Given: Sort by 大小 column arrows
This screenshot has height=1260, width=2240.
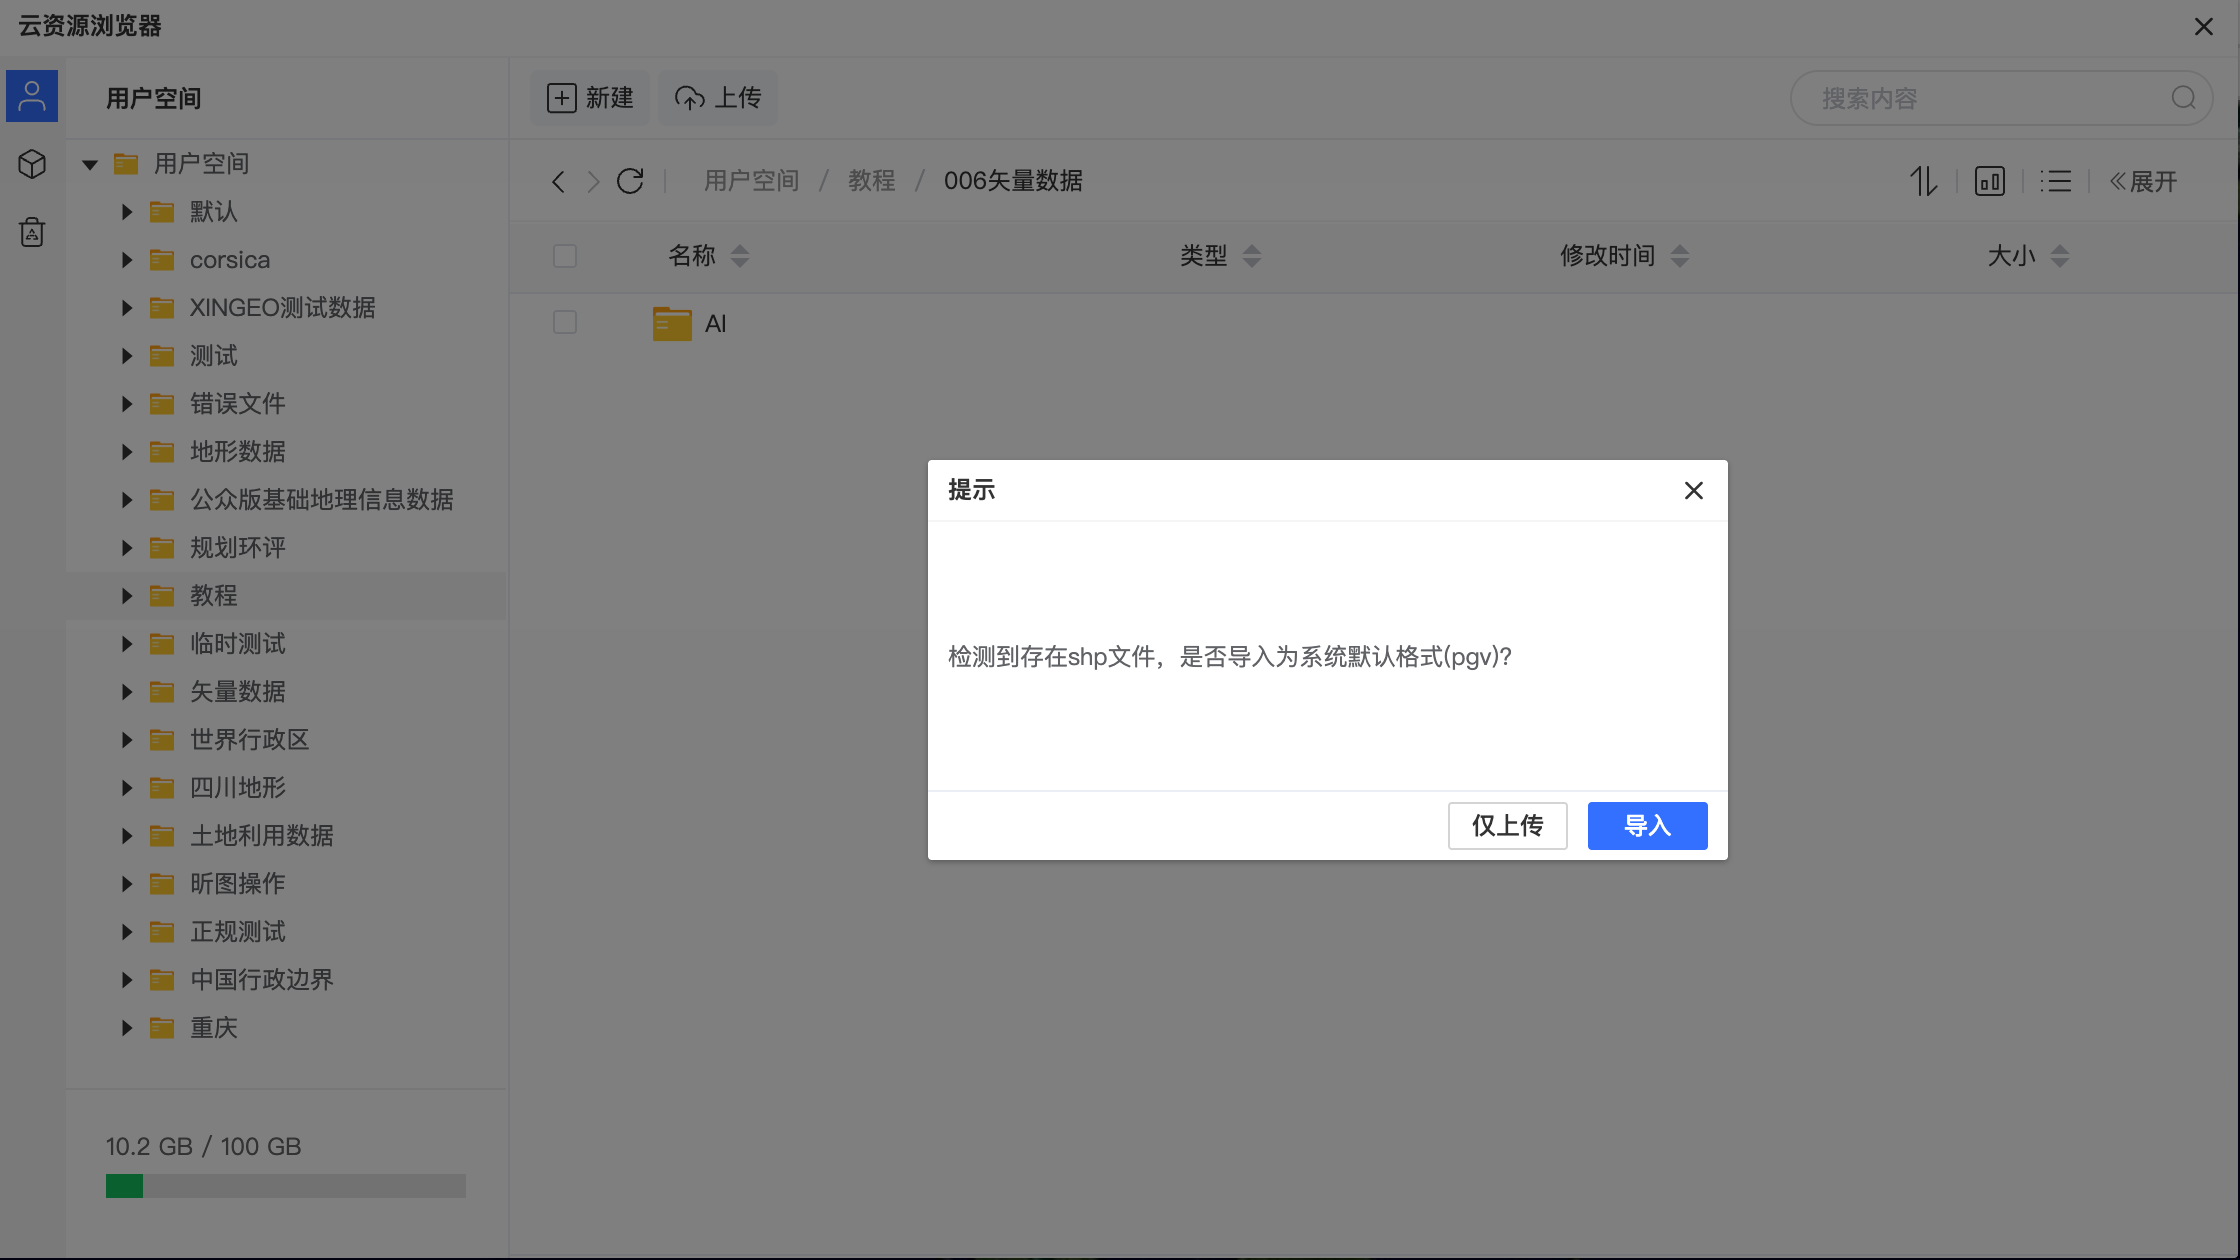Looking at the screenshot, I should click(x=2060, y=256).
